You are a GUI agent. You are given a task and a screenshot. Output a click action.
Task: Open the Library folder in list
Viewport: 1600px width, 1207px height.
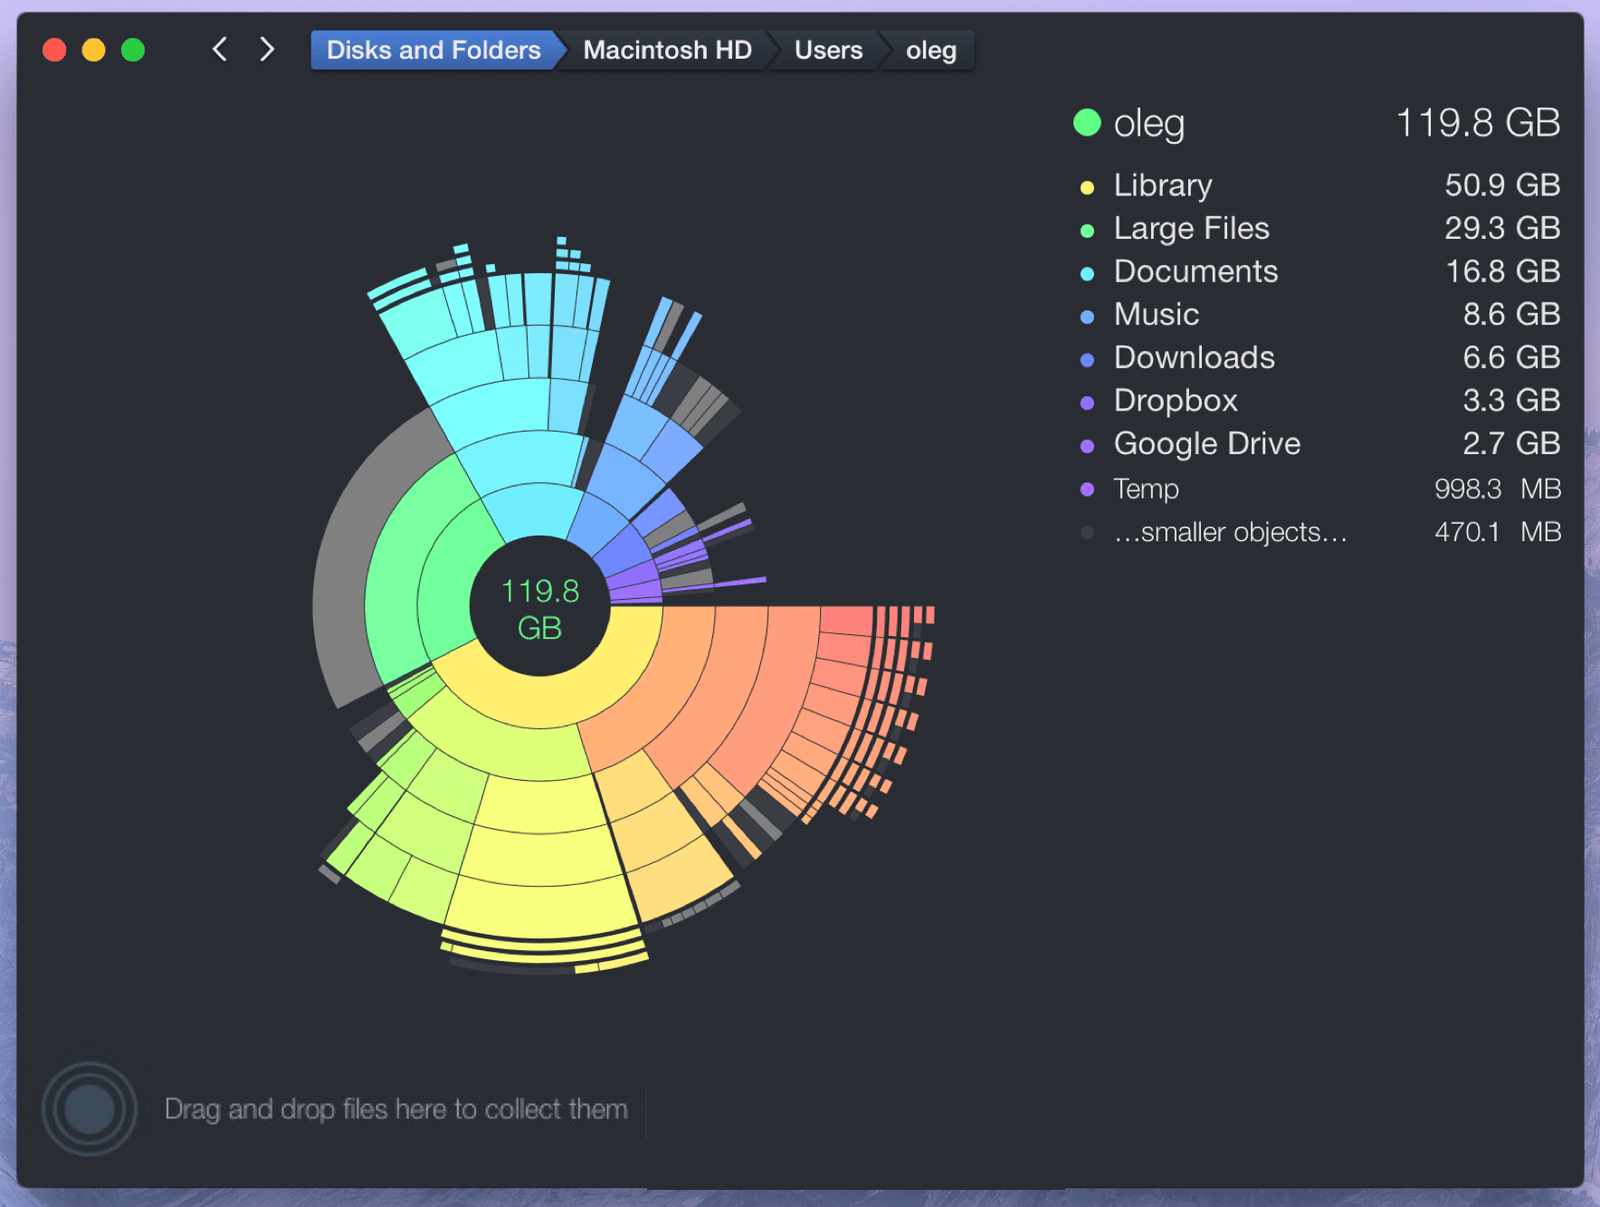[x=1163, y=185]
